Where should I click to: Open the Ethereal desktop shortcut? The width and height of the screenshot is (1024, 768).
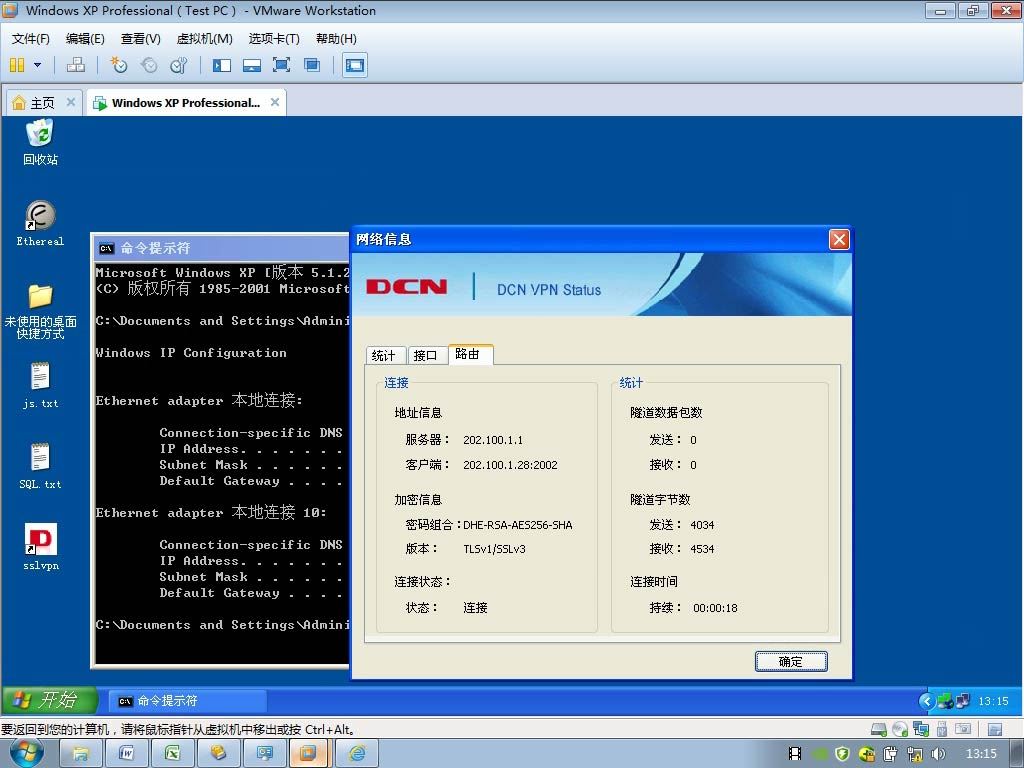pos(40,224)
